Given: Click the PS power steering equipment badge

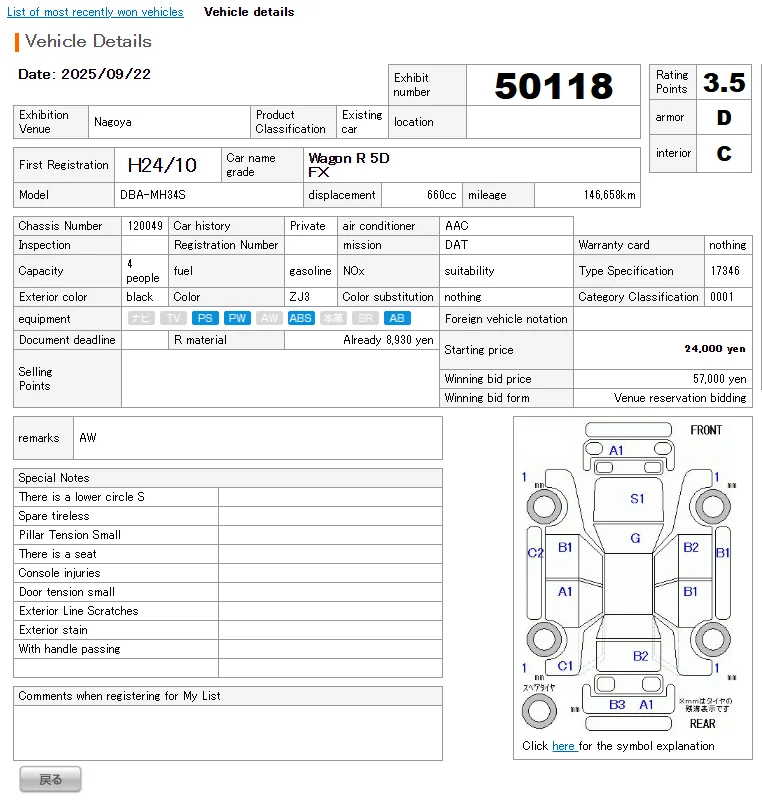Looking at the screenshot, I should click(205, 318).
